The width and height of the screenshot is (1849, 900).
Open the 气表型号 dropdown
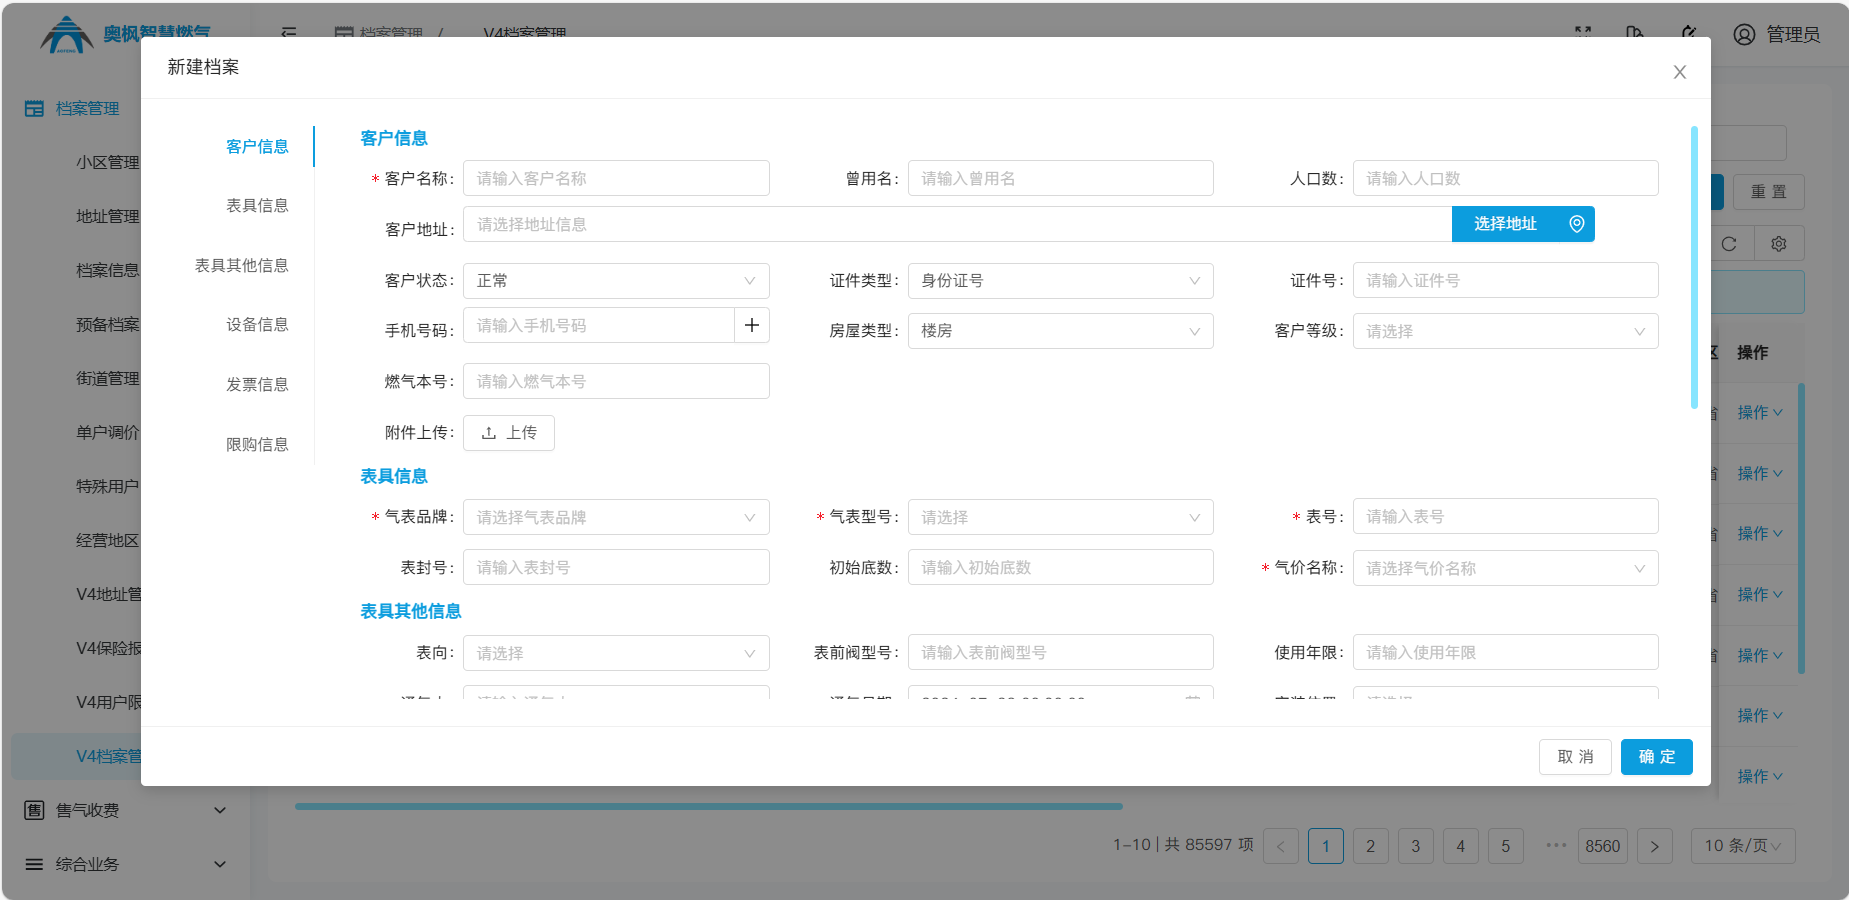[x=1061, y=517]
